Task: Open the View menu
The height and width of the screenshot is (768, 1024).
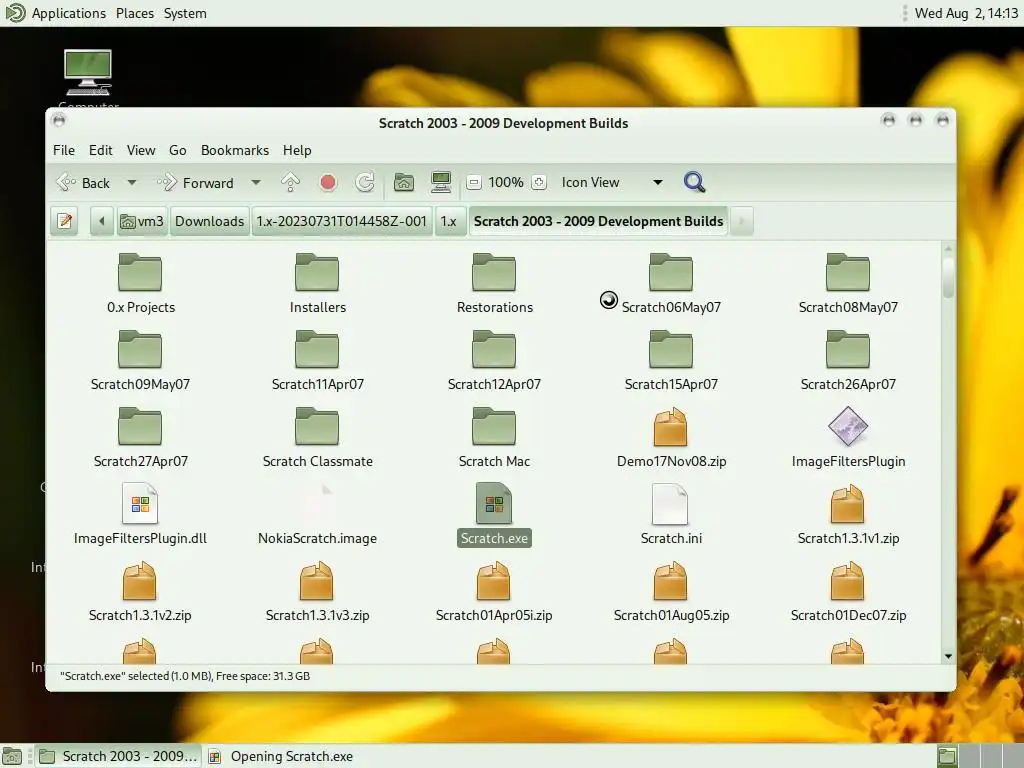Action: [141, 150]
